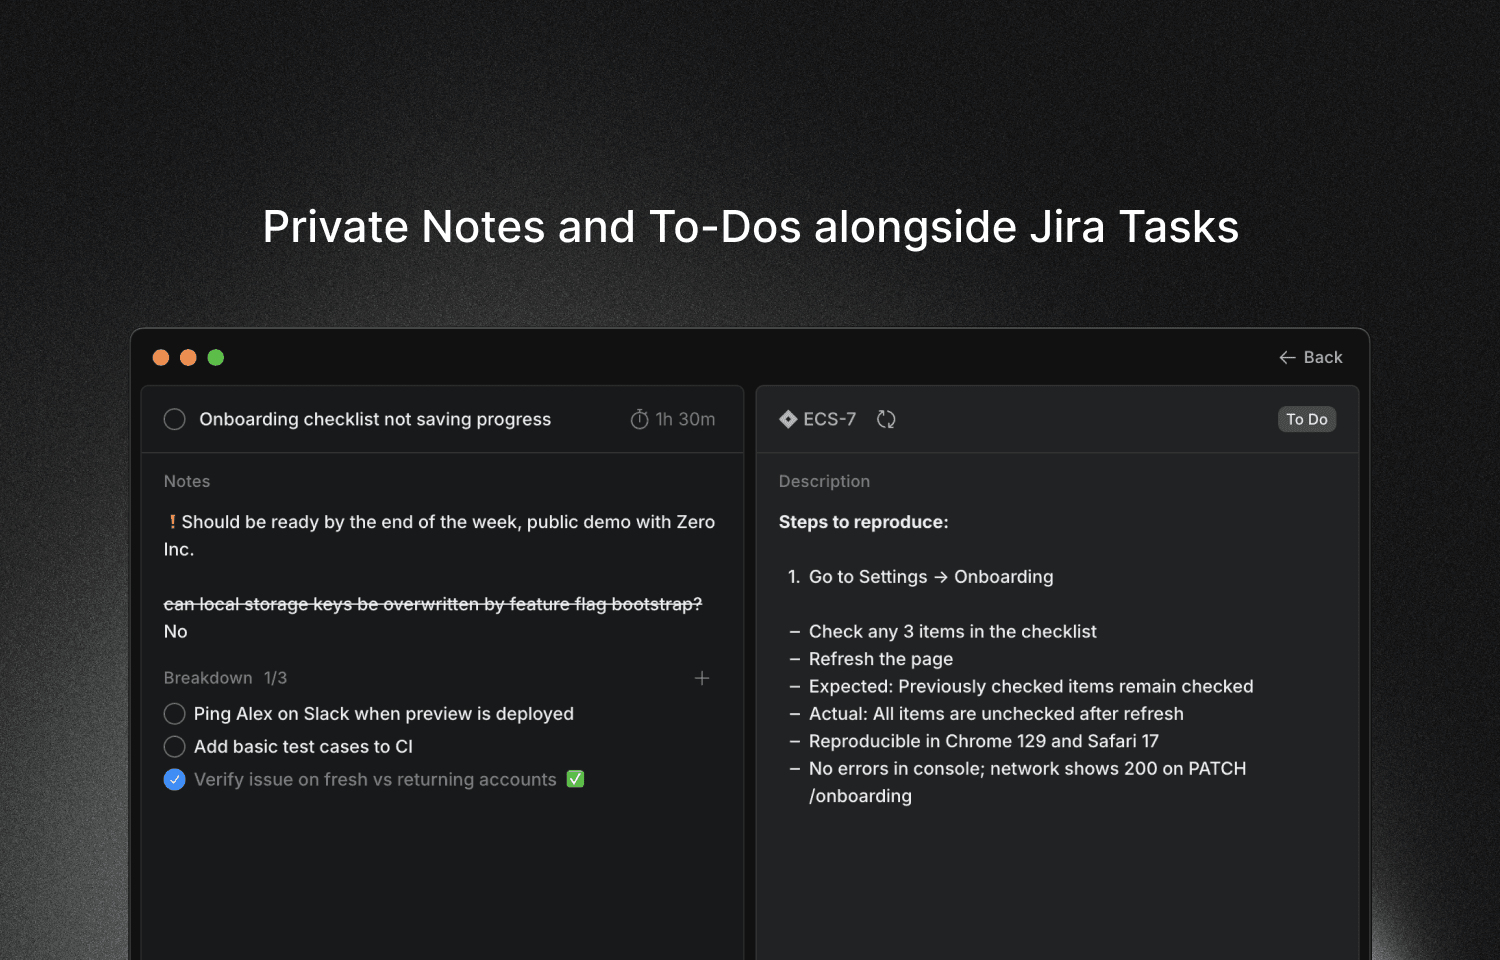This screenshot has height=960, width=1500.
Task: Click the yellow traffic light window button
Action: click(x=188, y=357)
